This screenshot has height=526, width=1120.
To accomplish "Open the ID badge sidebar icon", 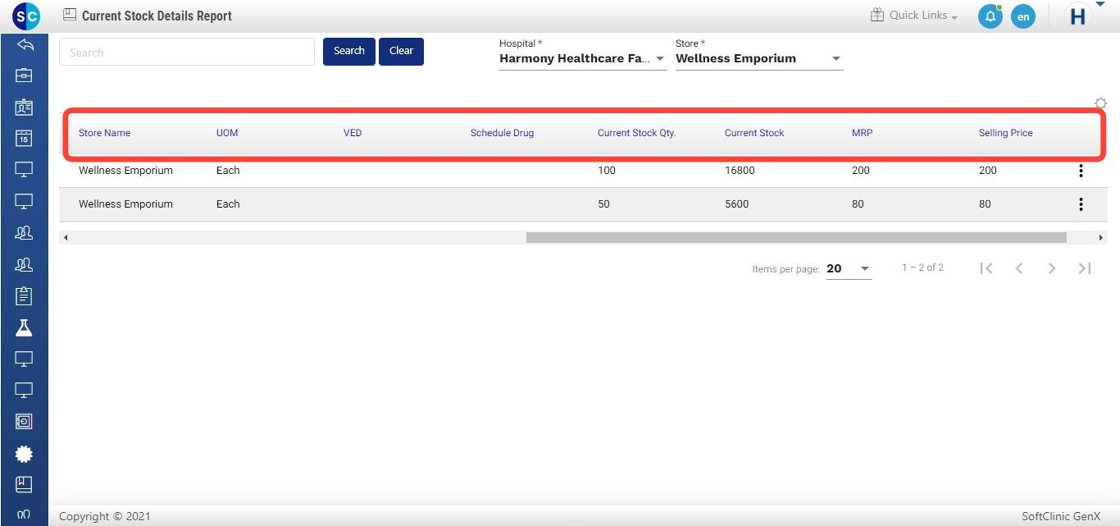I will [24, 106].
